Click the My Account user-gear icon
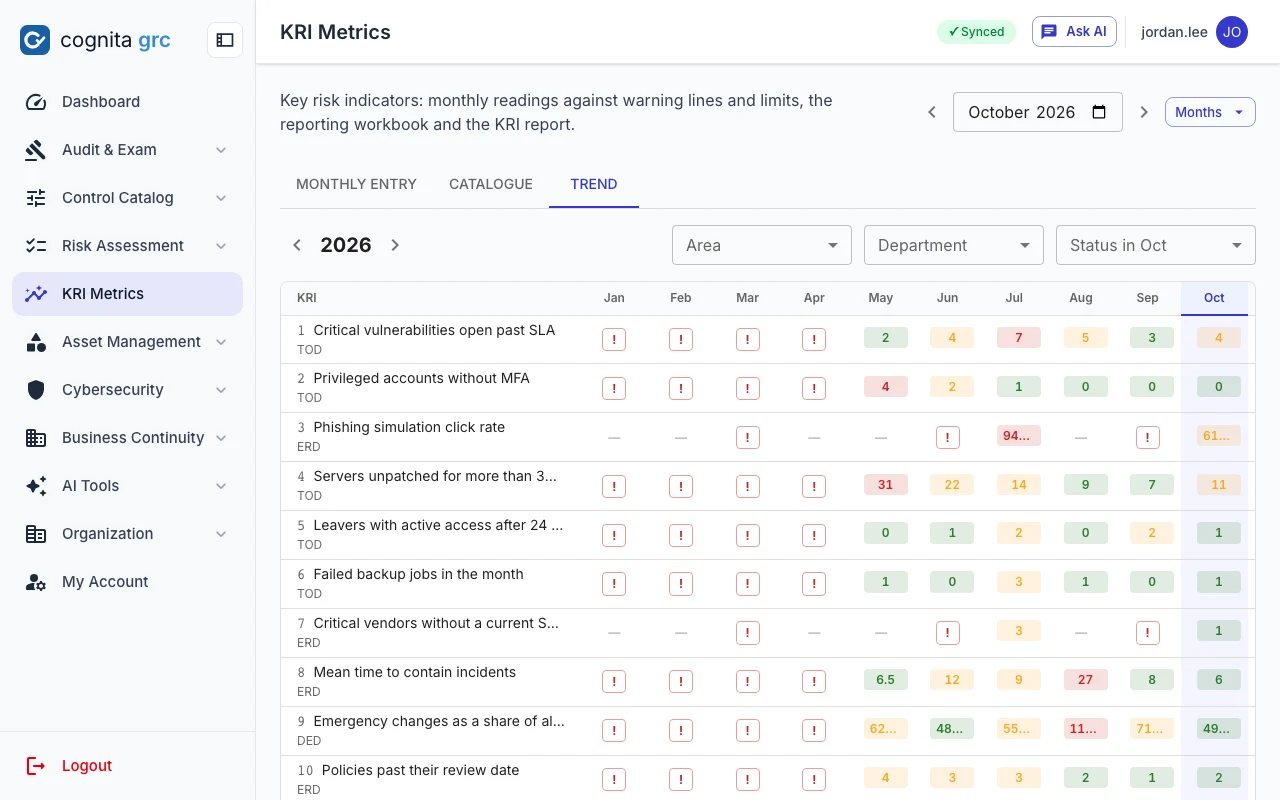Viewport: 1280px width, 800px height. 36,582
